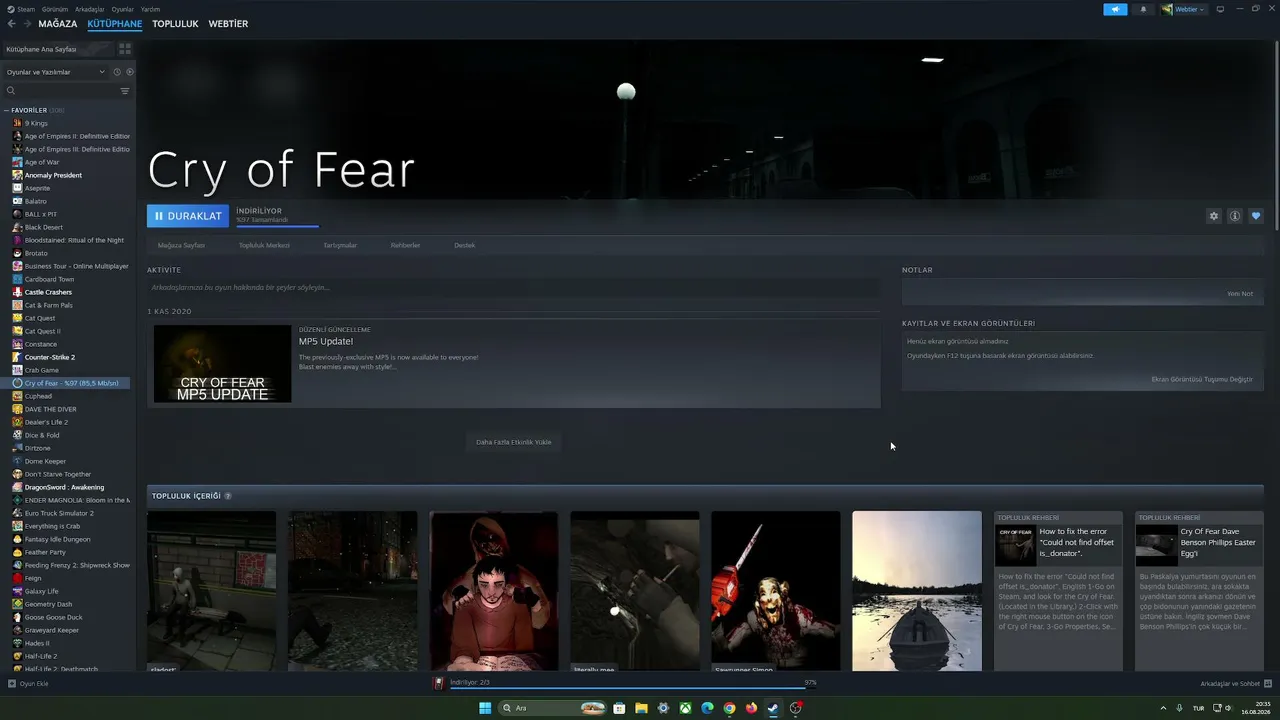Show recent games clock icon
The width and height of the screenshot is (1280, 720).
coord(117,72)
